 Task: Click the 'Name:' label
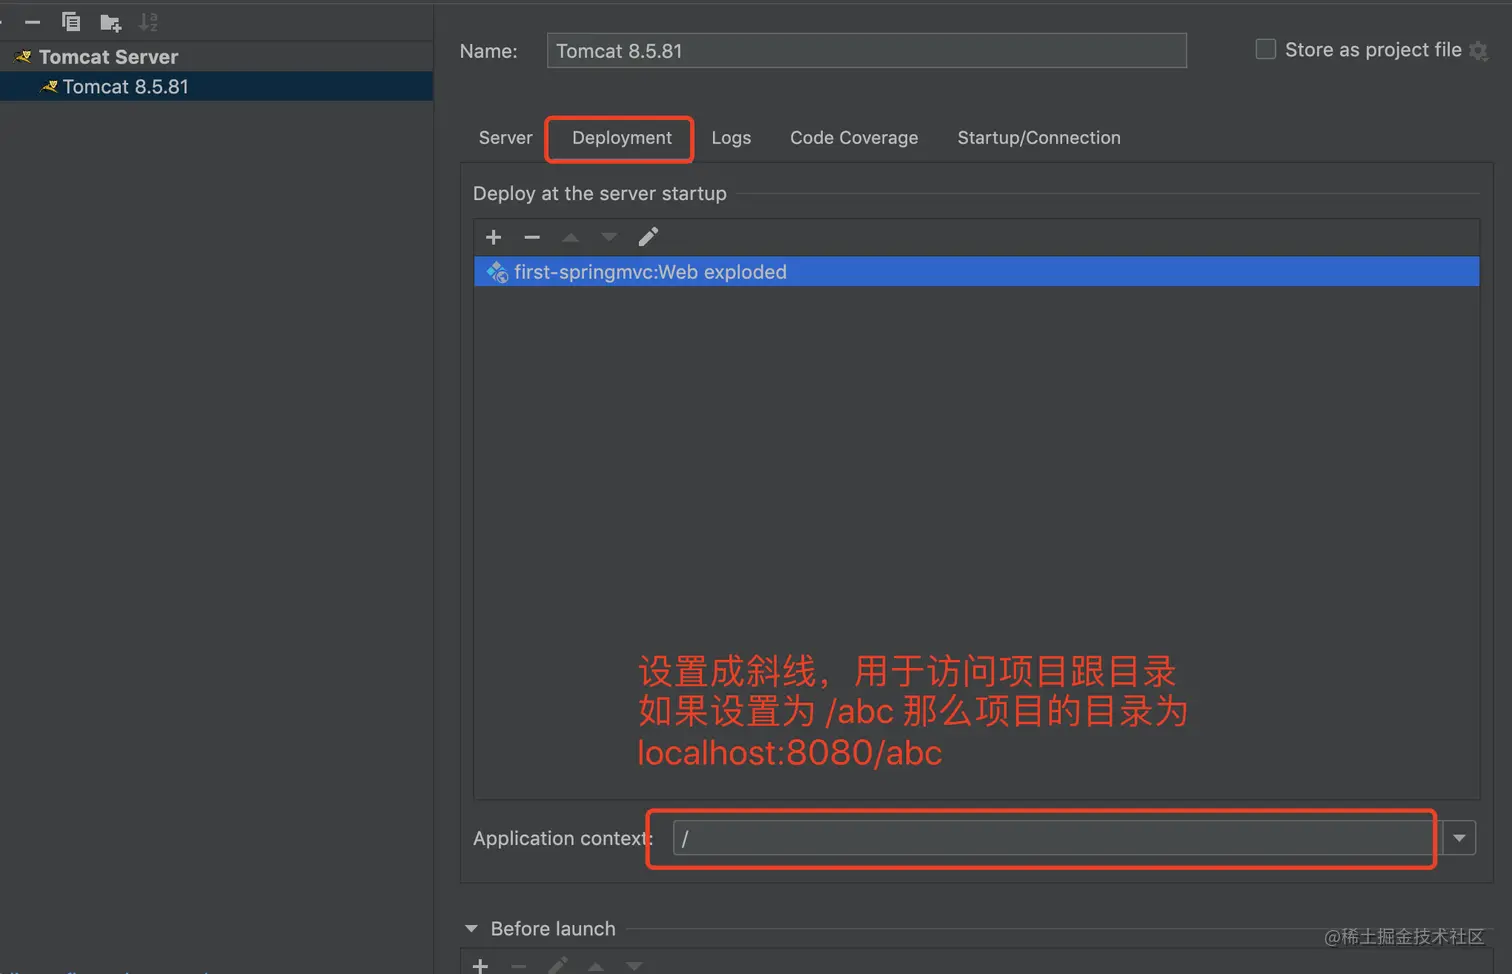489,51
